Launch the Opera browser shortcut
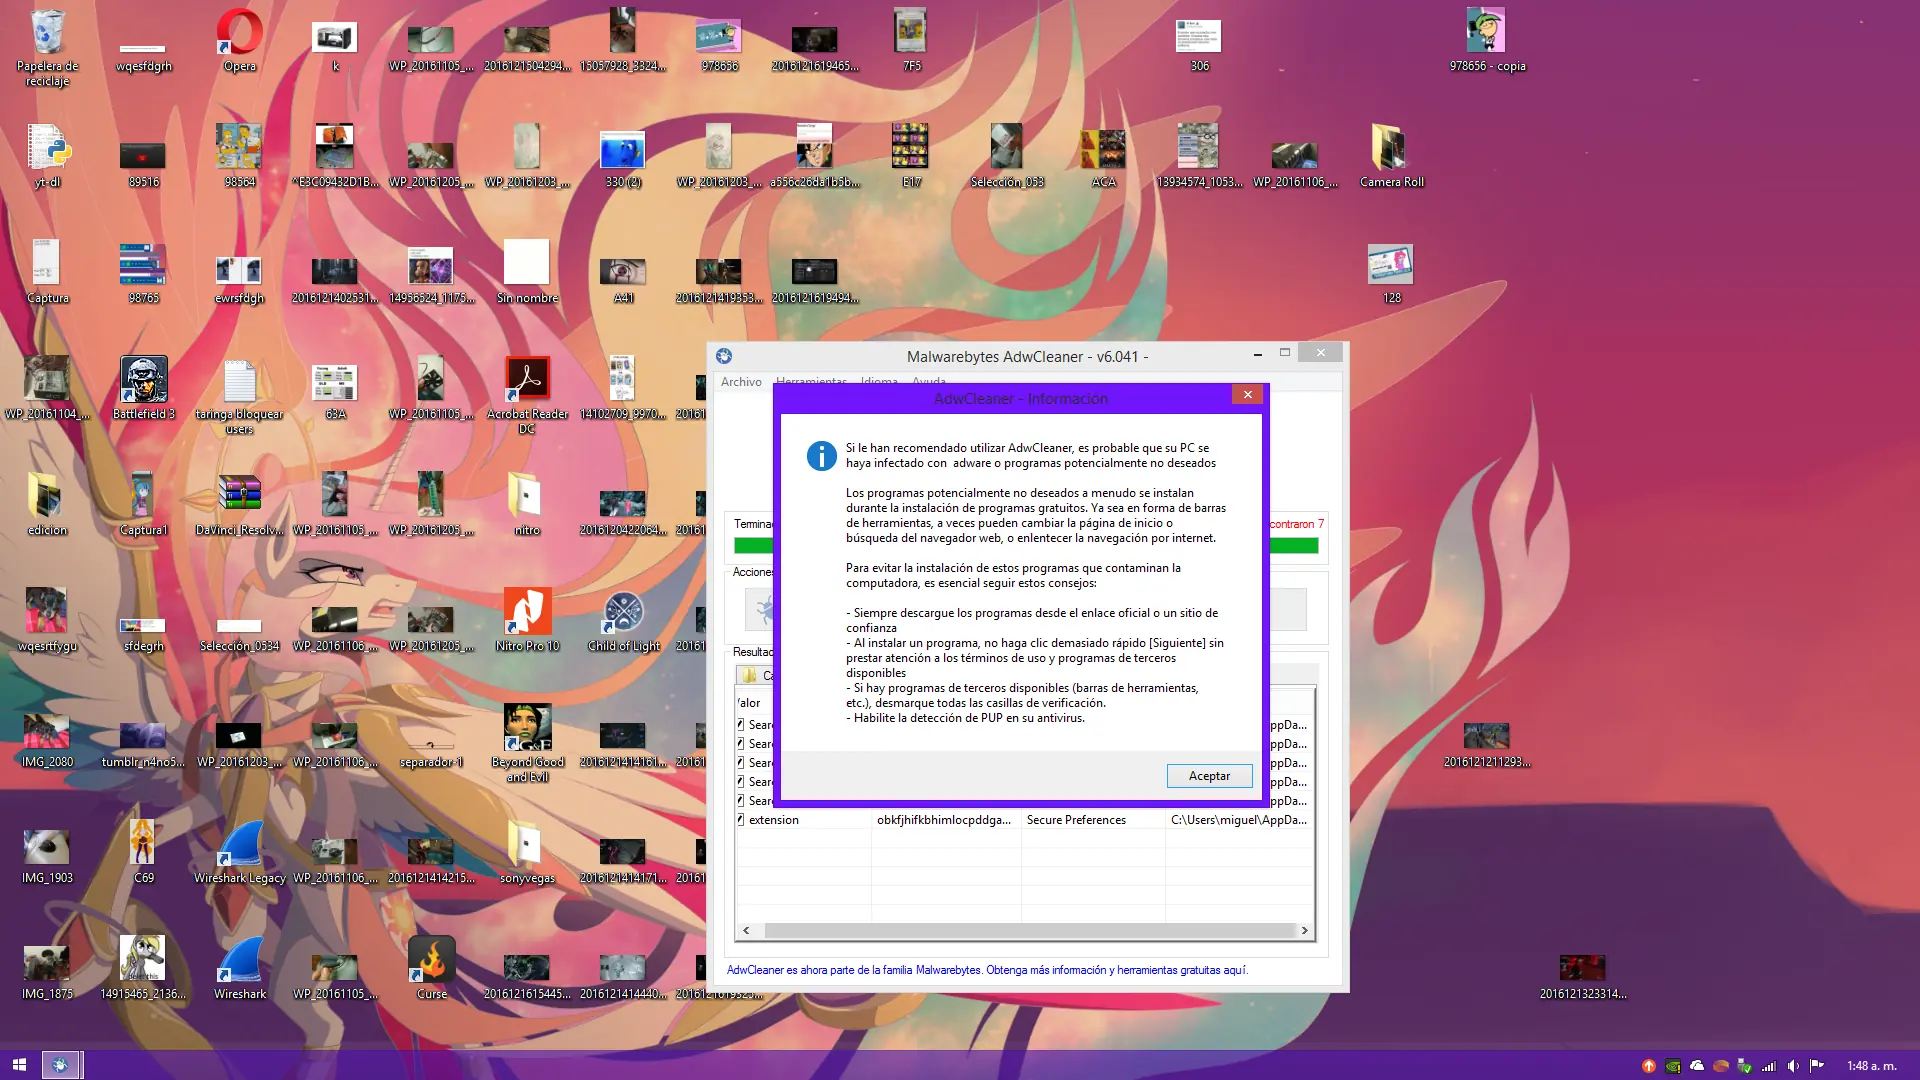 (240, 40)
